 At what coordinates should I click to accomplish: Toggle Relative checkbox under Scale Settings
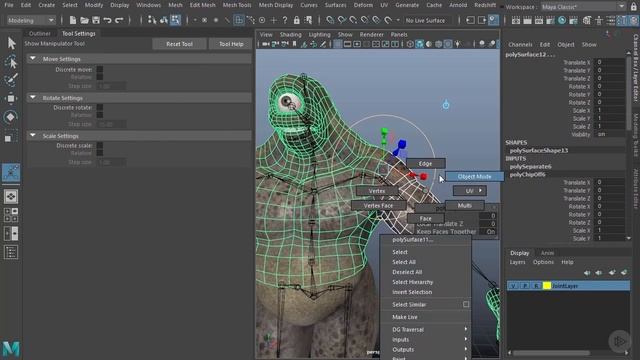pos(100,153)
